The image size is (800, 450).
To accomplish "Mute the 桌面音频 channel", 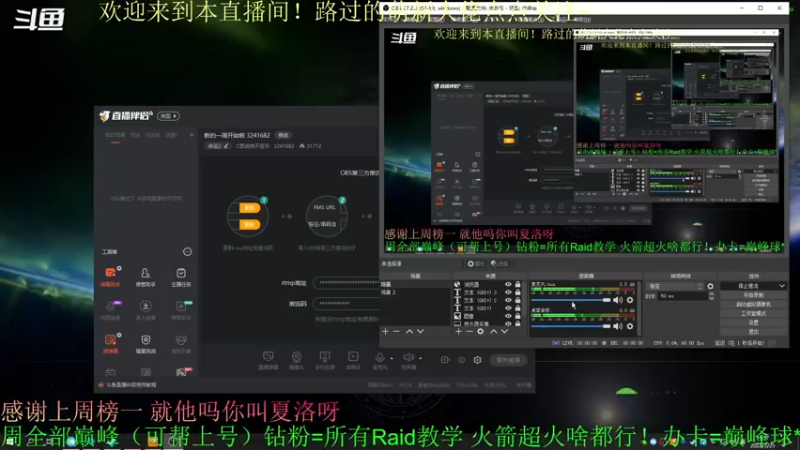I will point(618,326).
